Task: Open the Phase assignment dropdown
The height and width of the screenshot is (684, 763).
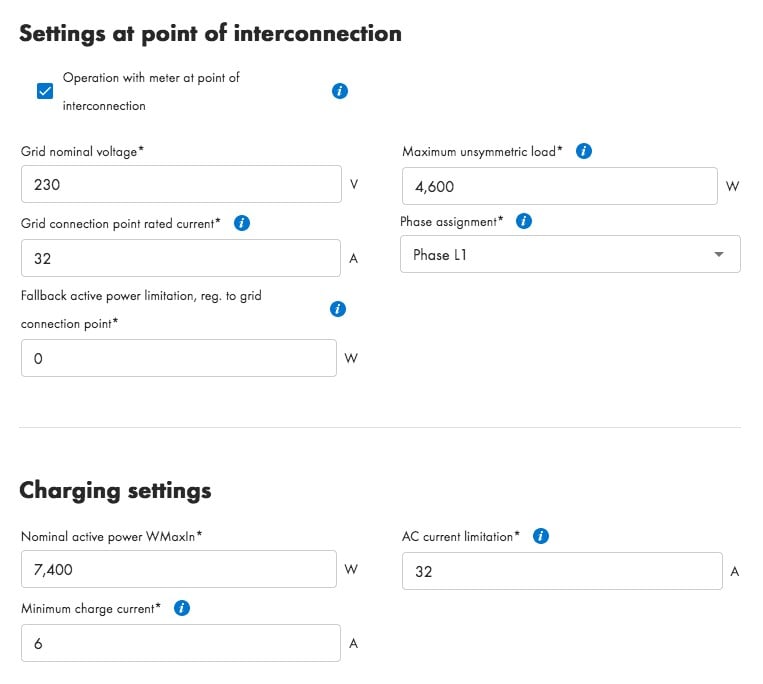Action: (x=570, y=254)
